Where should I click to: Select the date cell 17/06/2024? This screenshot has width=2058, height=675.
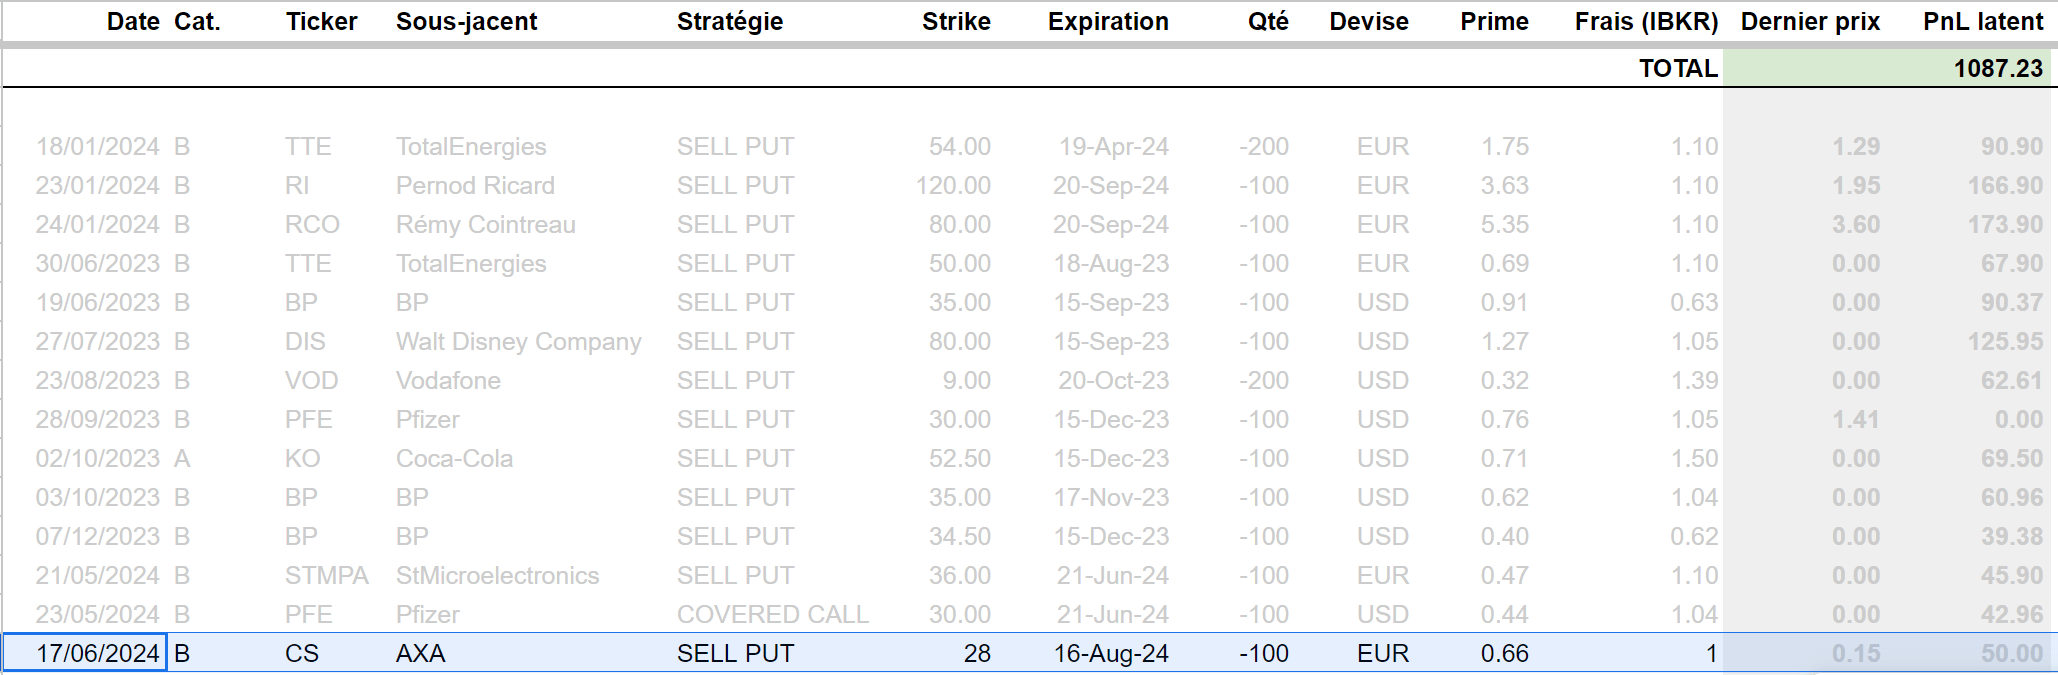[84, 653]
